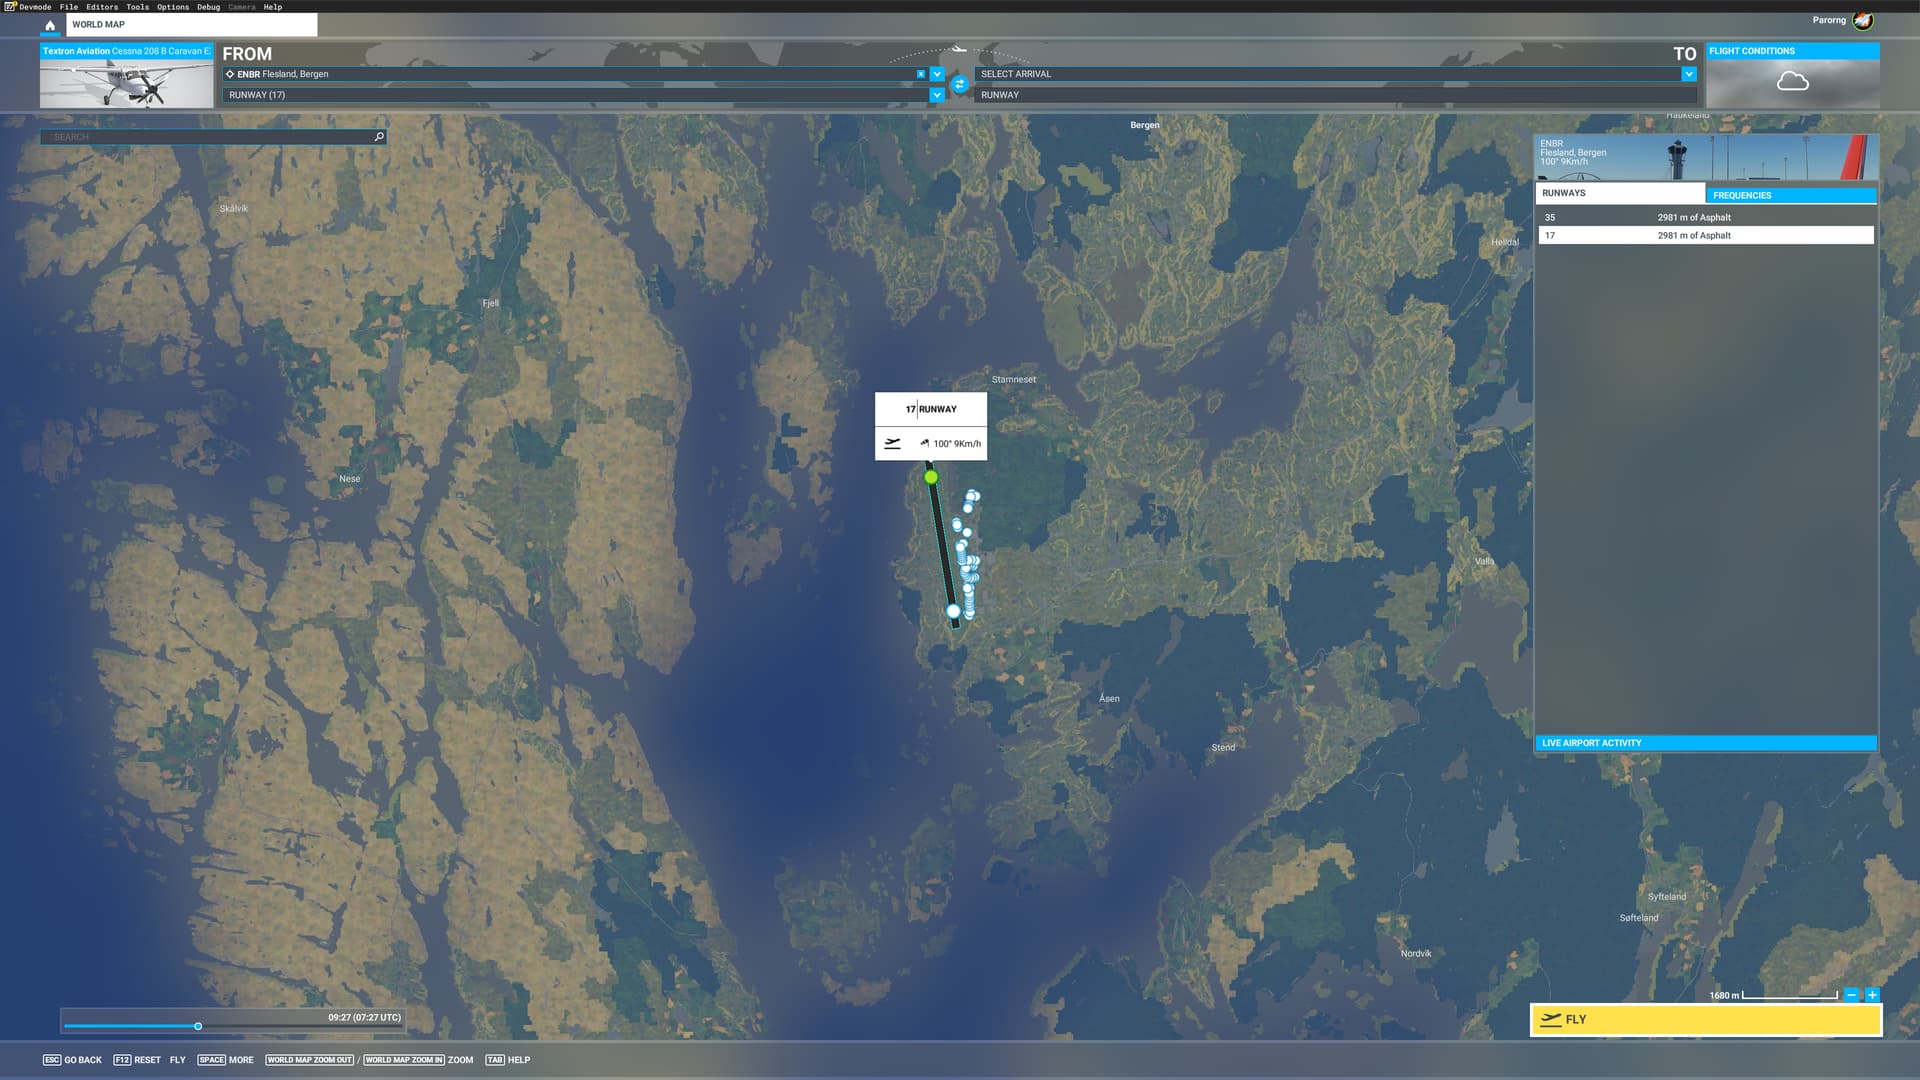Zoom in the map with plus
The width and height of the screenshot is (1920, 1080).
1872,995
